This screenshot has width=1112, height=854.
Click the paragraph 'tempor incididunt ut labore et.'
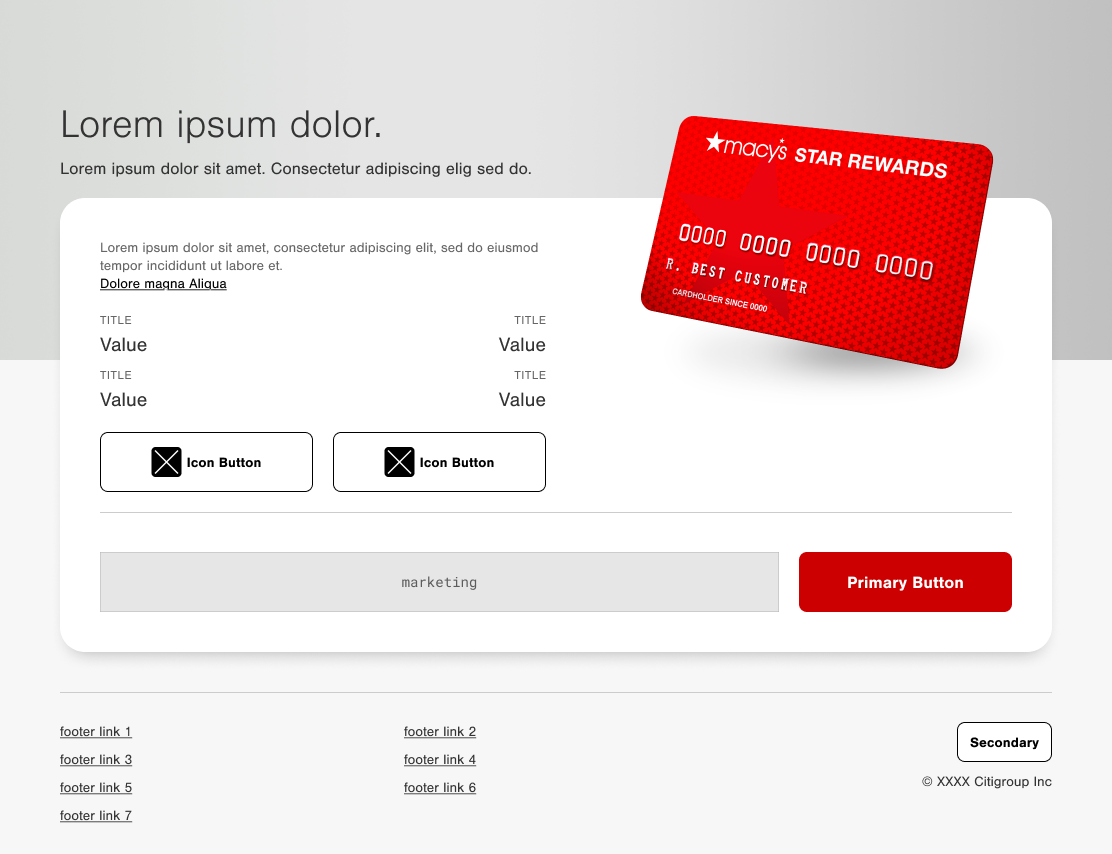191,266
